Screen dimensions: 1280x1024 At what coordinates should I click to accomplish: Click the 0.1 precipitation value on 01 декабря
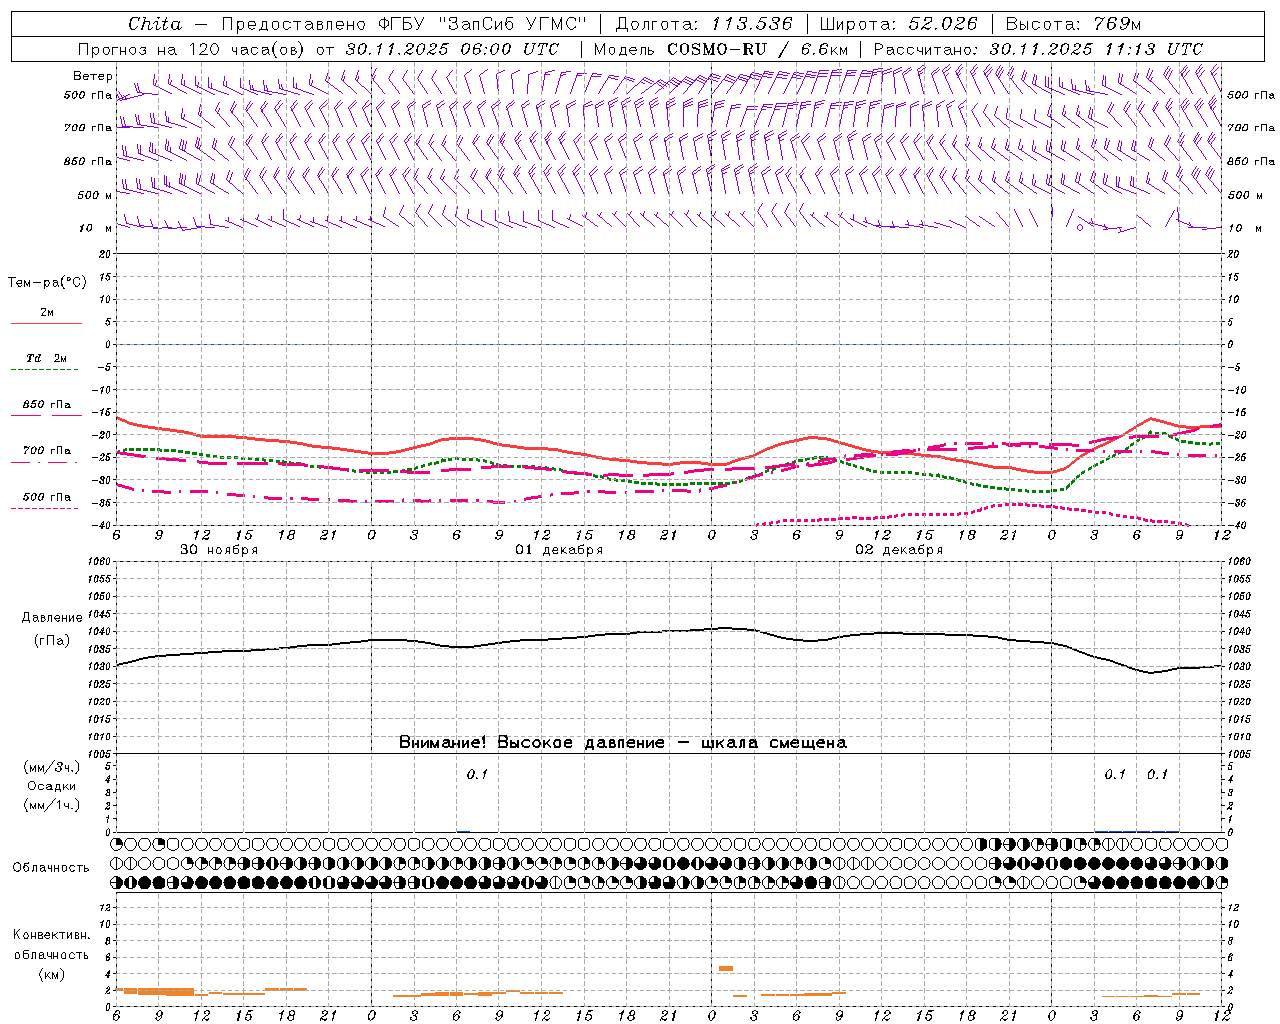[x=477, y=775]
